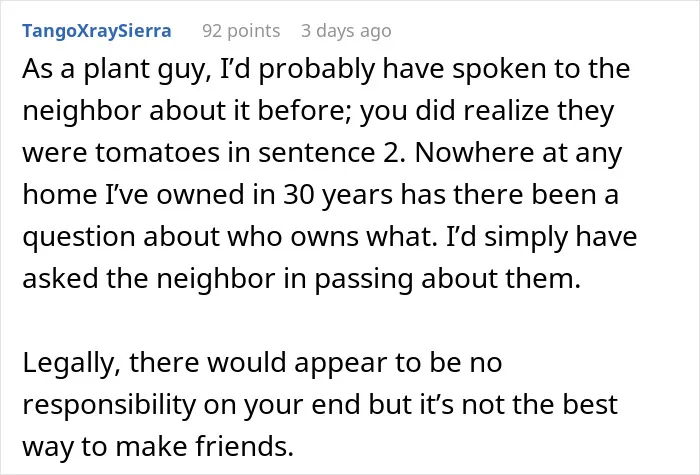
Task: Open the '3 days ago' timestamp permalink
Action: 346,31
